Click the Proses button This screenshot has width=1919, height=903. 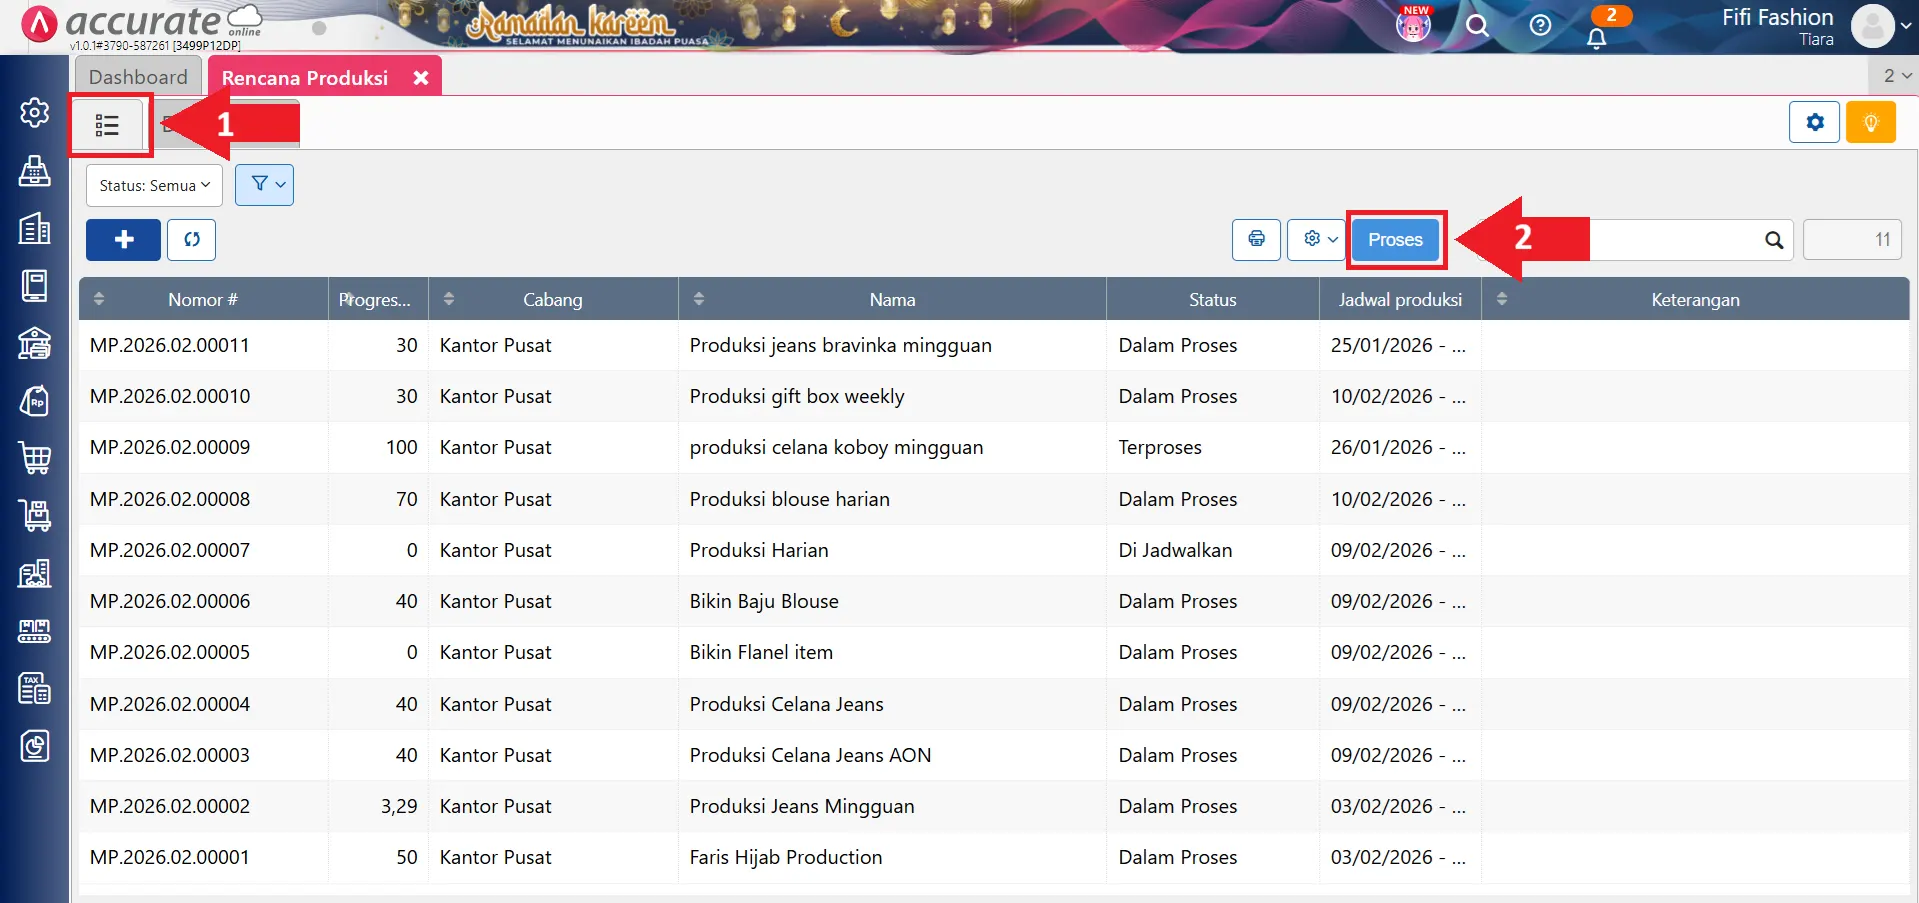point(1395,240)
